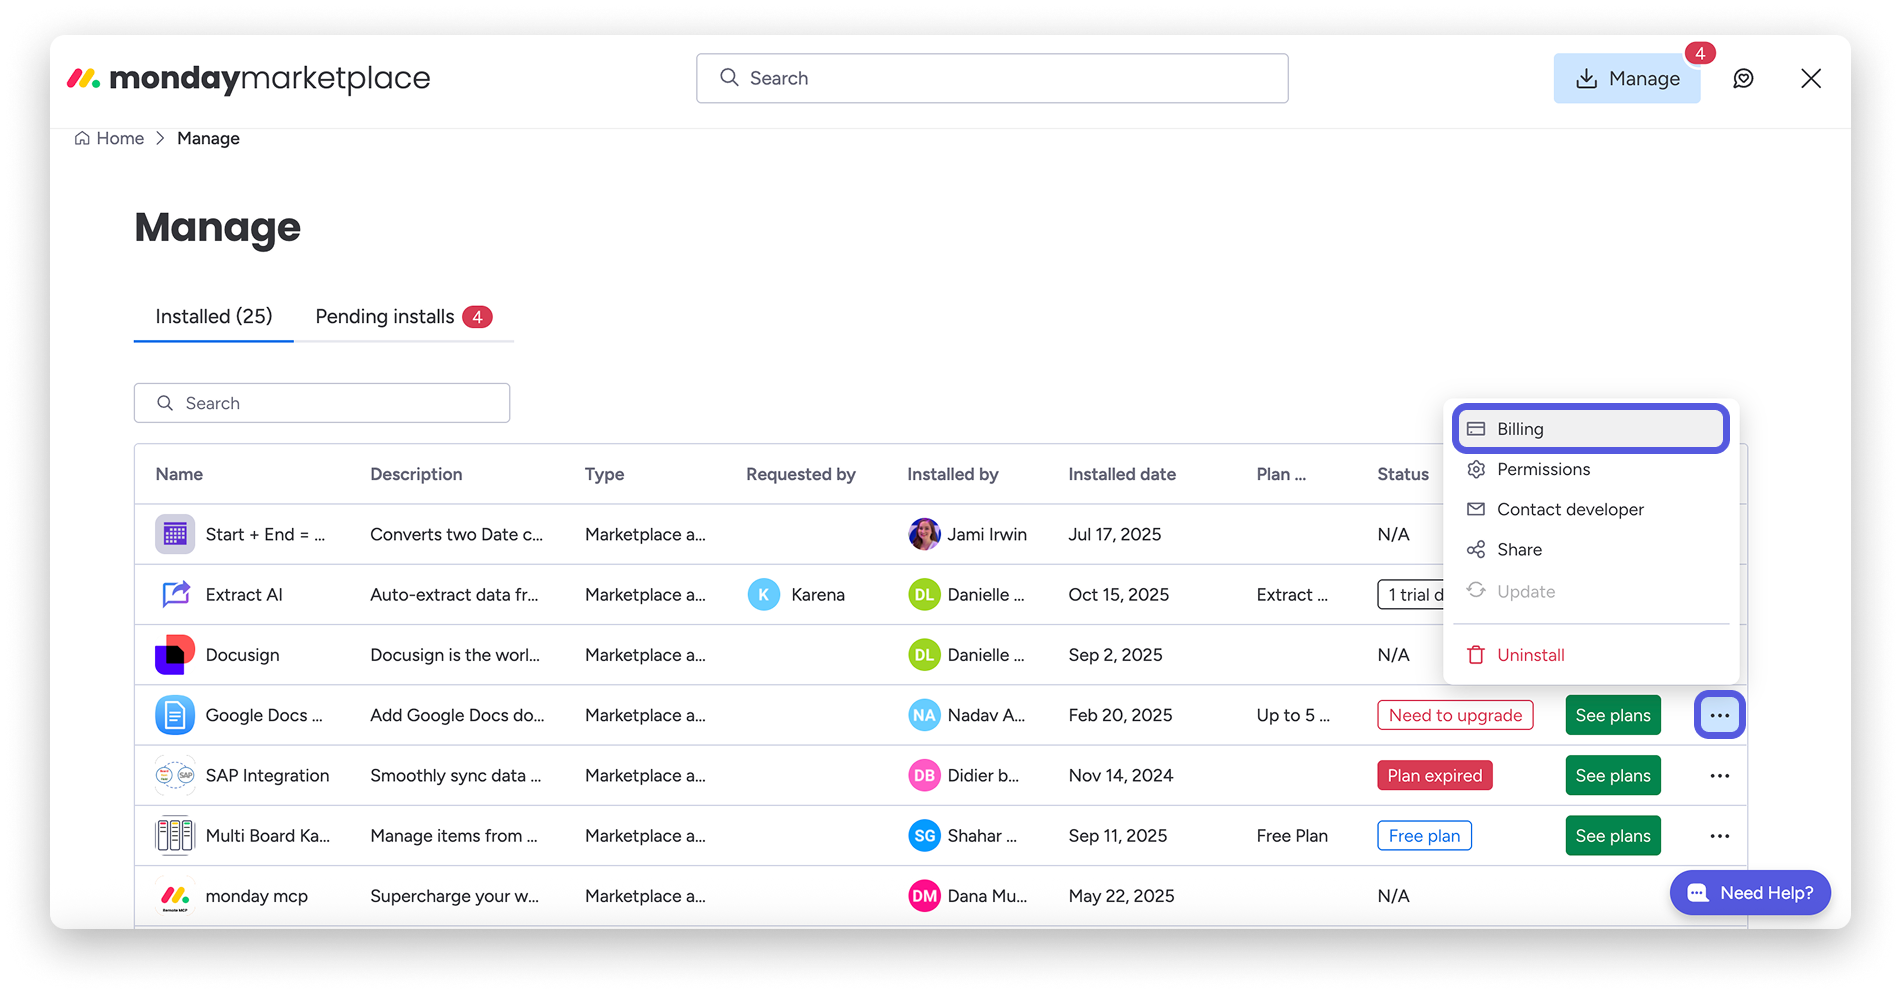Click the Free Plan cell in Plan column

[1292, 835]
